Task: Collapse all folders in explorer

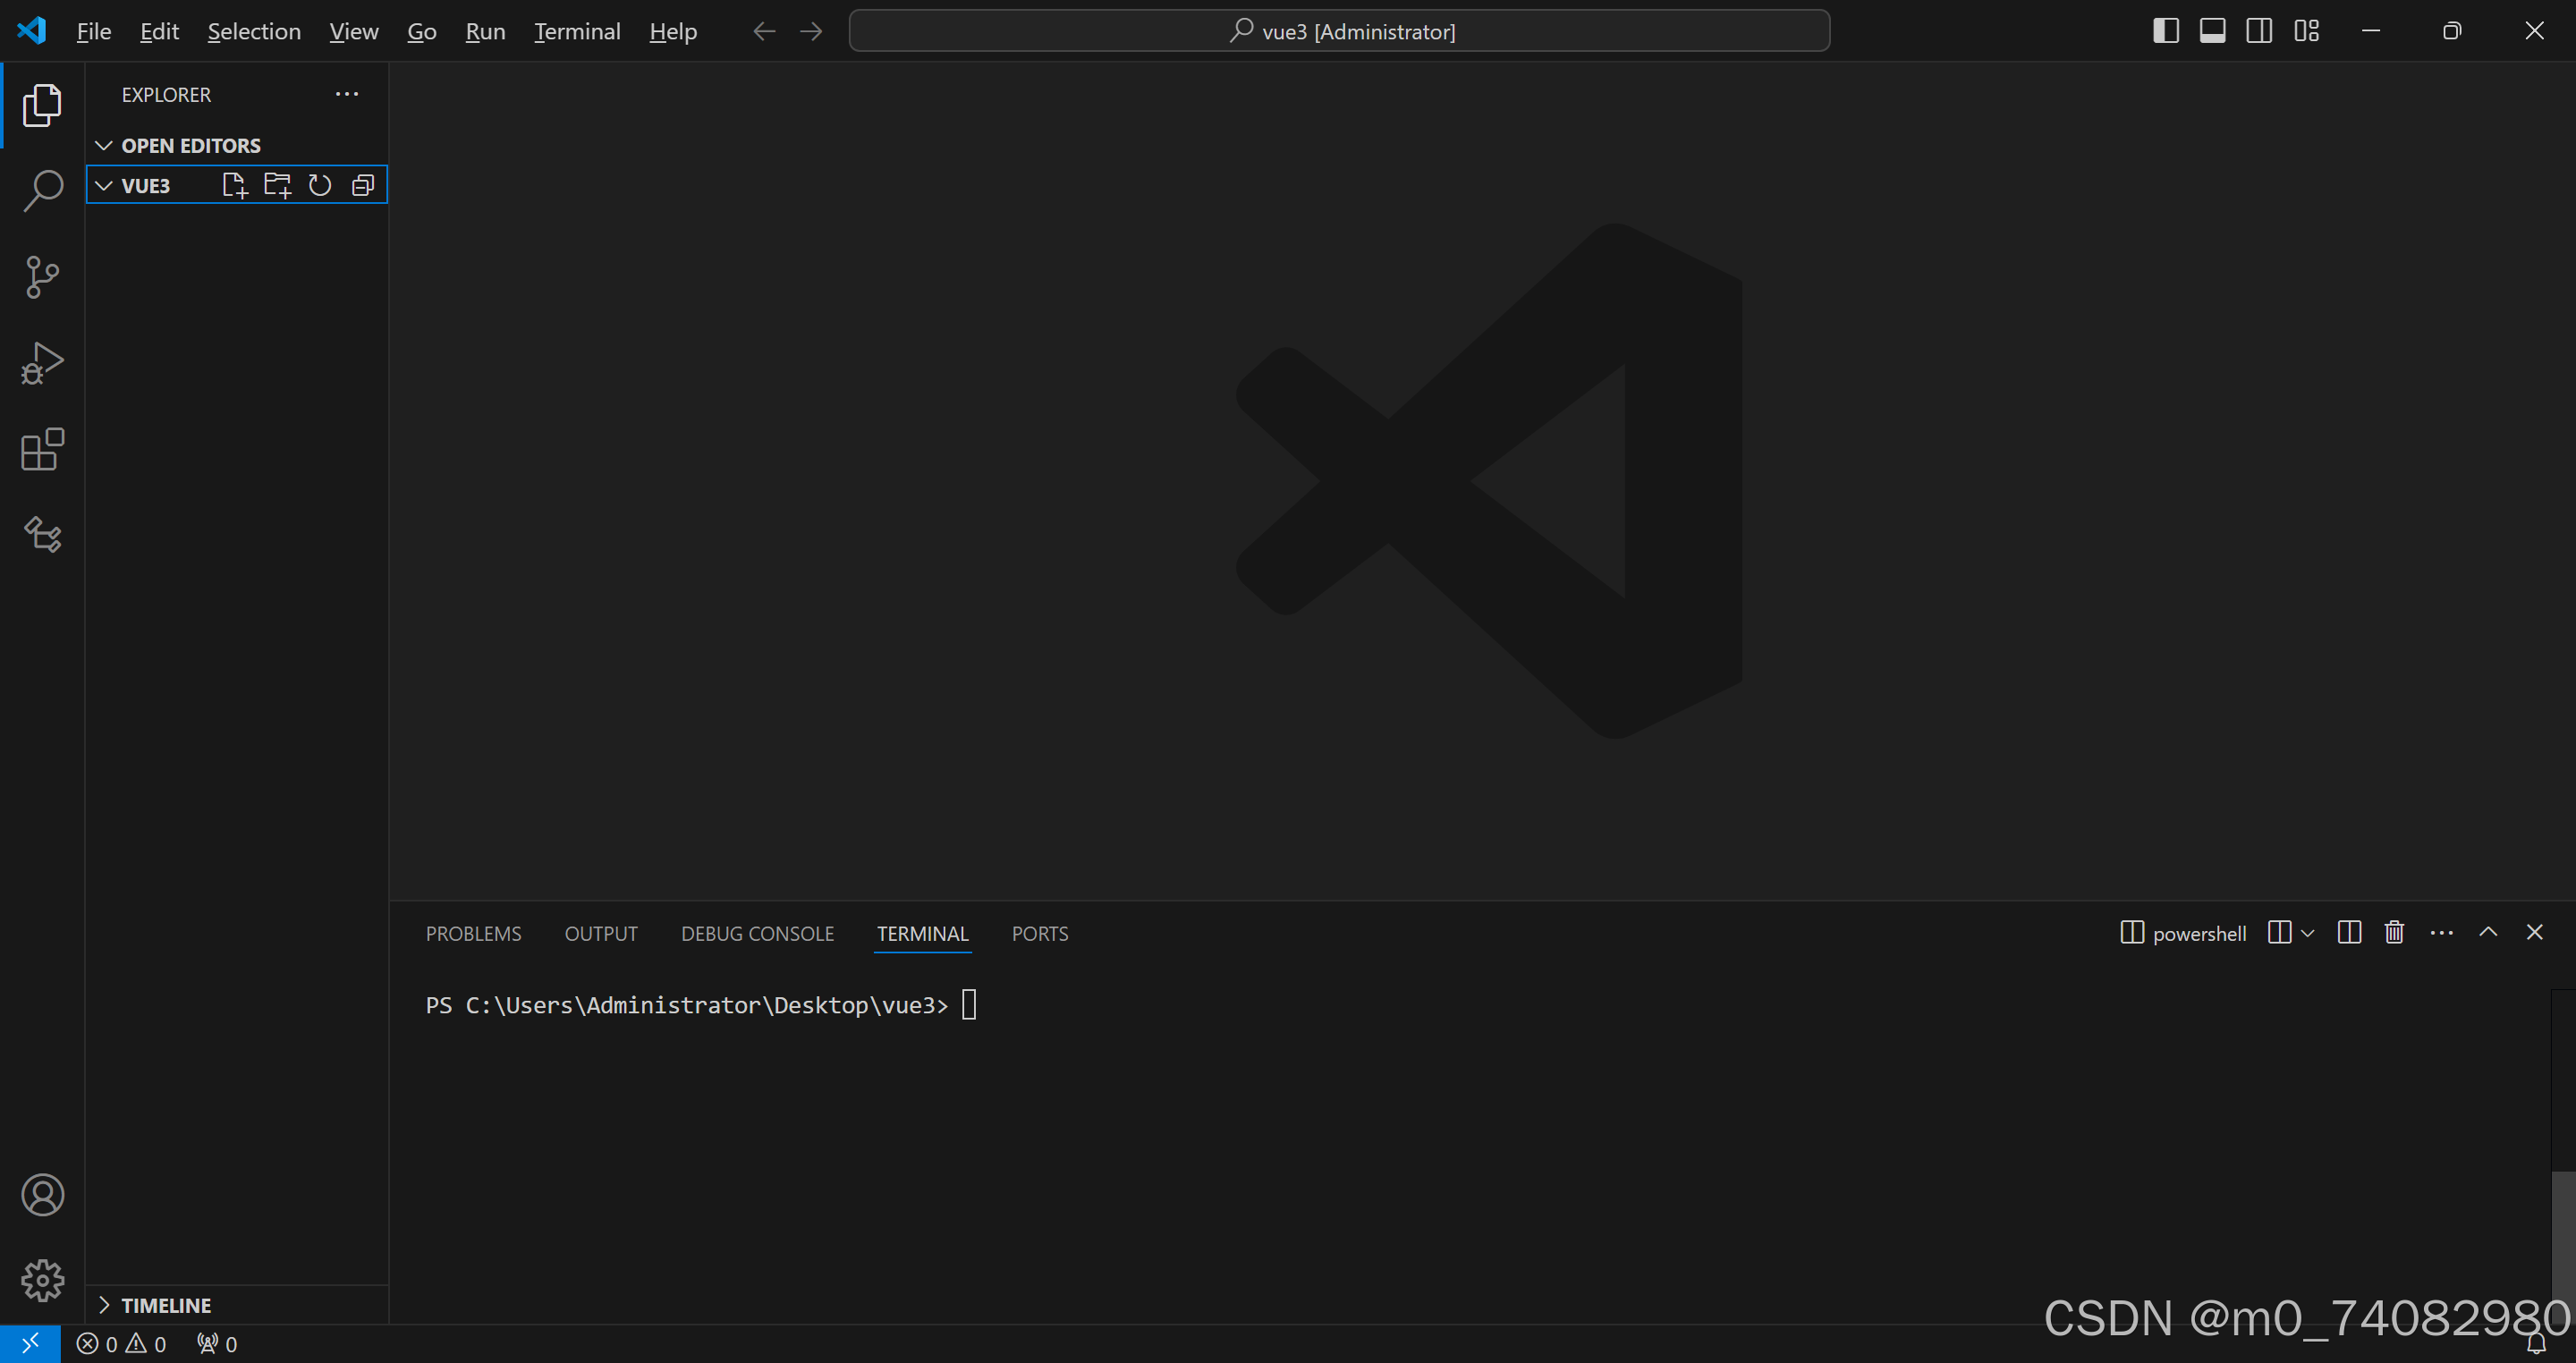Action: point(363,186)
